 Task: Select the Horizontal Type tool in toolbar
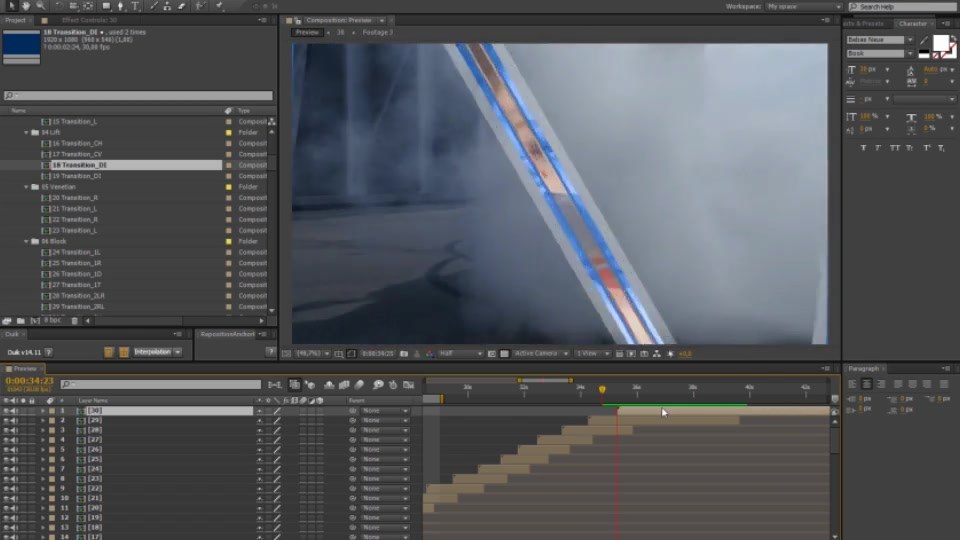tap(135, 6)
